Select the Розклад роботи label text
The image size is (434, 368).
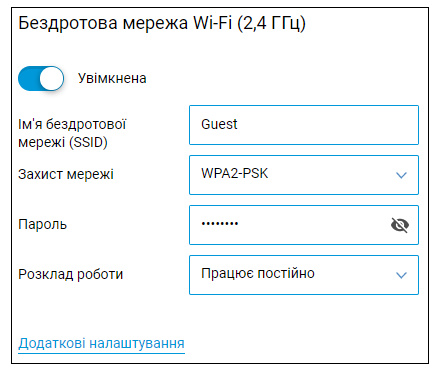(70, 275)
